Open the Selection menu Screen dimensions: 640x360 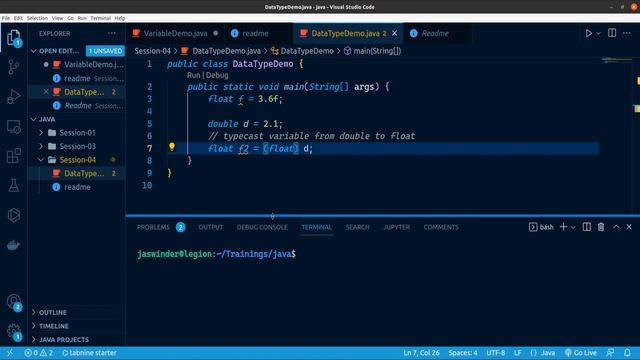pos(37,18)
